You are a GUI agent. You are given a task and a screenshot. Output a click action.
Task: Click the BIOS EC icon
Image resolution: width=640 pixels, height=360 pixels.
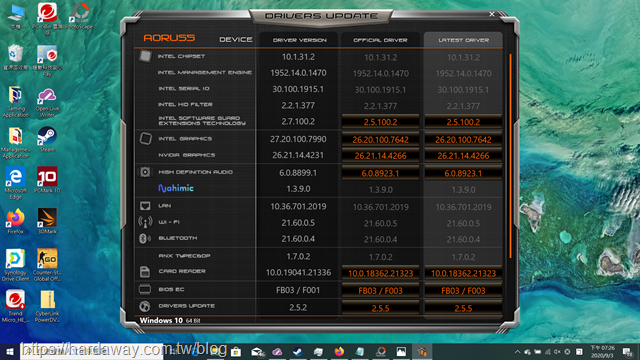coord(145,289)
